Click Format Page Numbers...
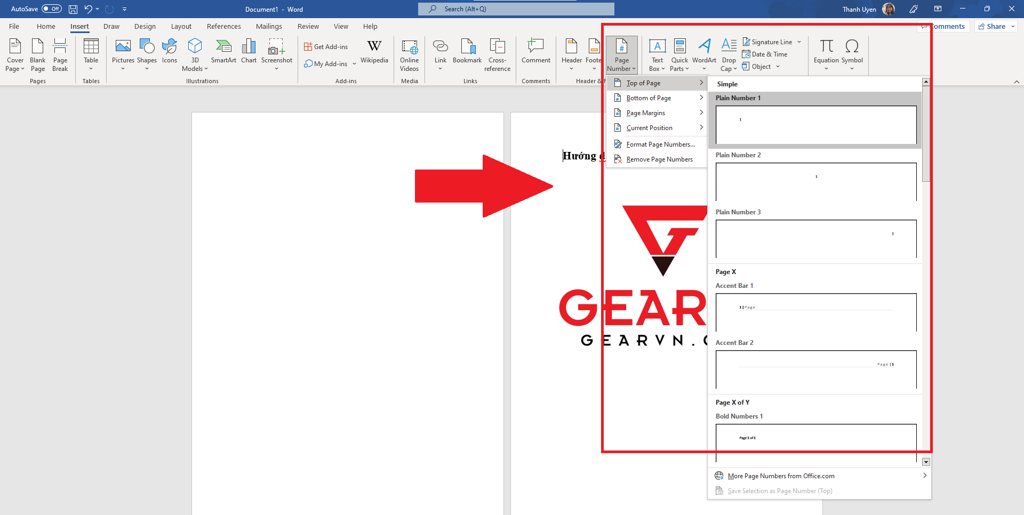Image resolution: width=1024 pixels, height=515 pixels. 657,144
